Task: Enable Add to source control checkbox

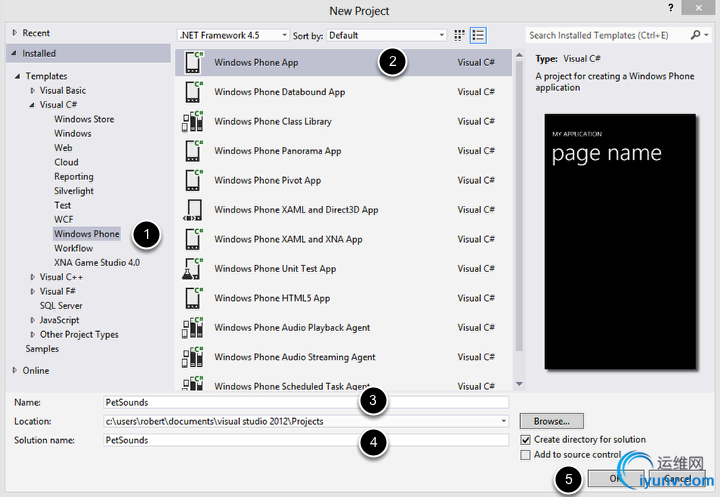Action: (525, 455)
